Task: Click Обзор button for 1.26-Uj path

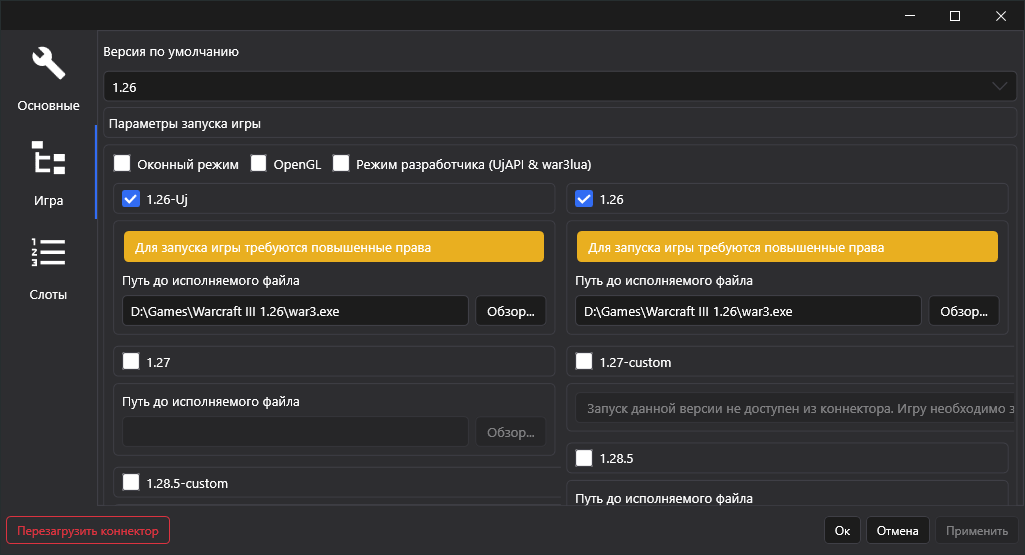Action: coord(510,311)
